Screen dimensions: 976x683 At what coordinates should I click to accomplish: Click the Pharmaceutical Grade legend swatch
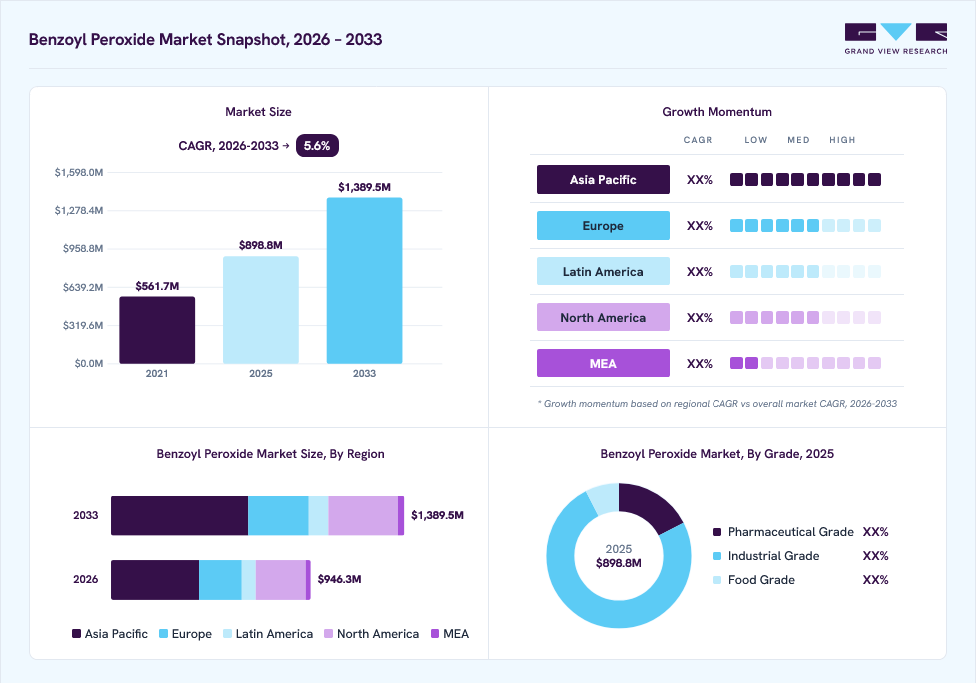point(717,532)
